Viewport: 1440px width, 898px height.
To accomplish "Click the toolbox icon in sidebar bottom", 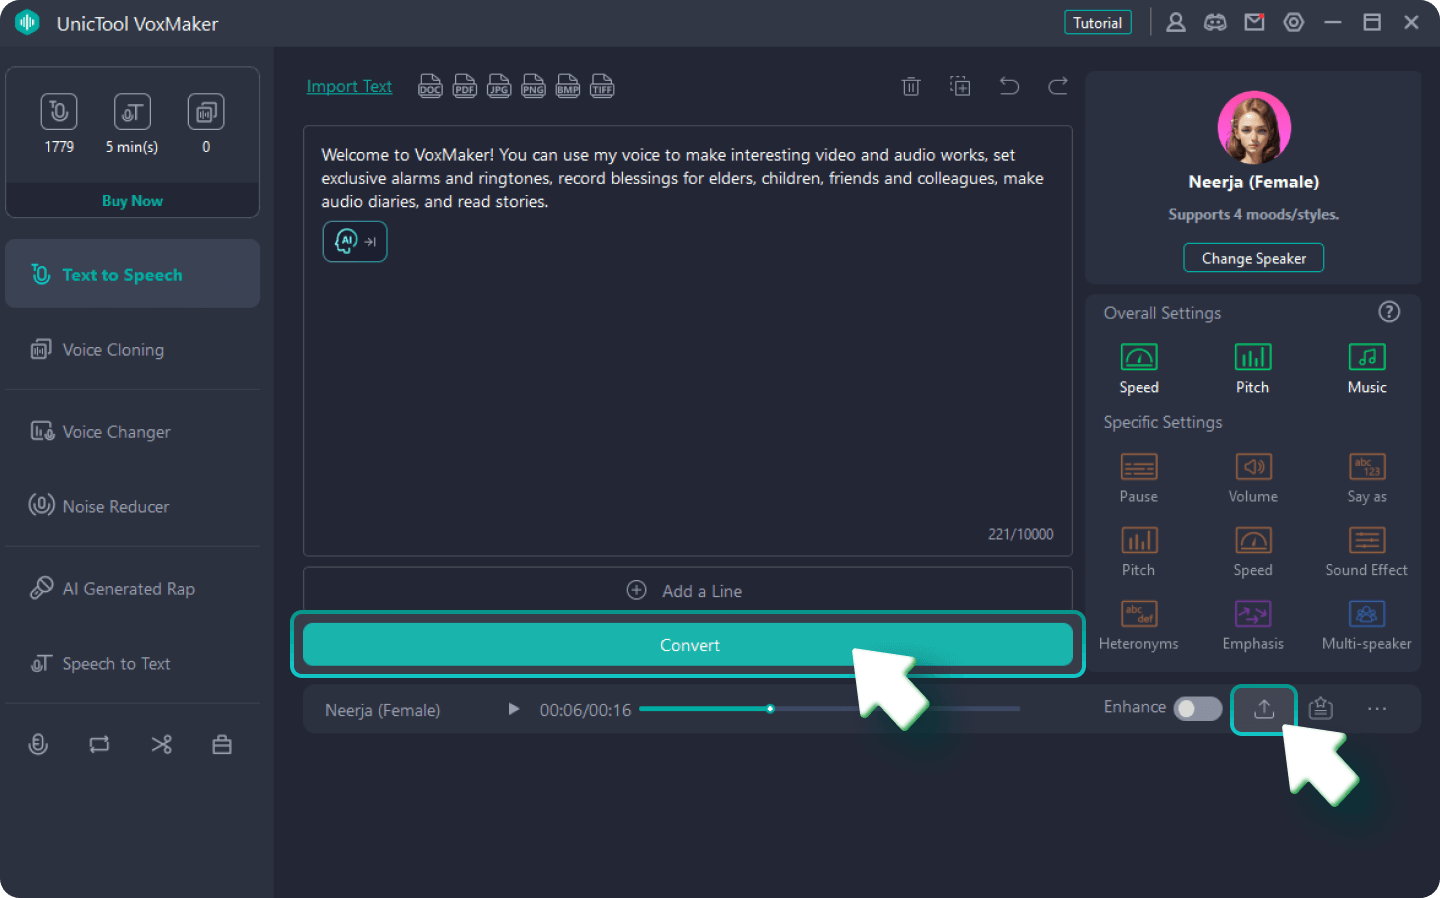I will click(x=222, y=744).
